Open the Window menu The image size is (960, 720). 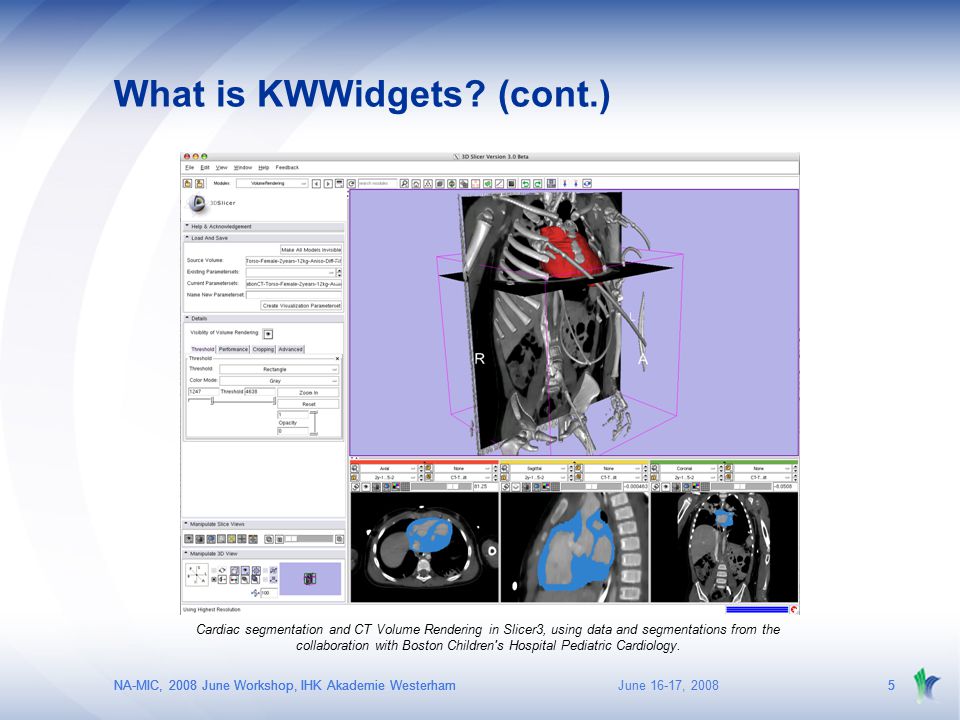[243, 167]
